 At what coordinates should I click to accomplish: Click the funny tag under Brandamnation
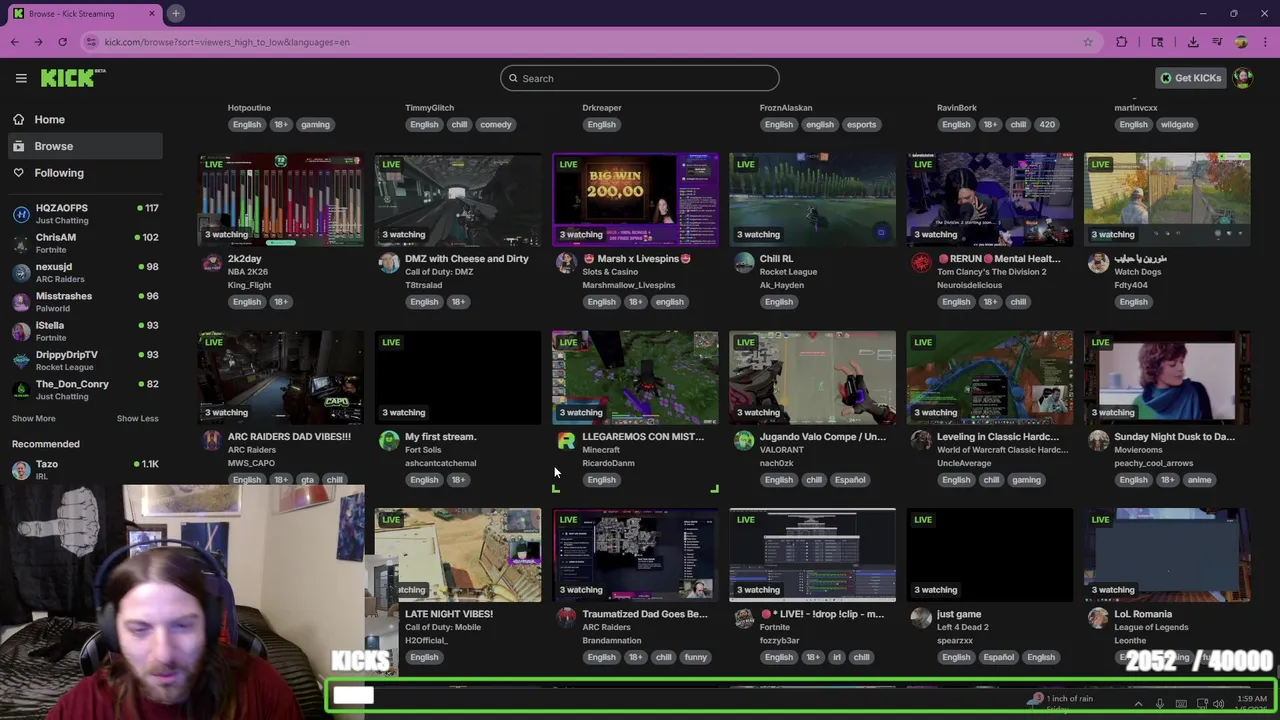[696, 658]
